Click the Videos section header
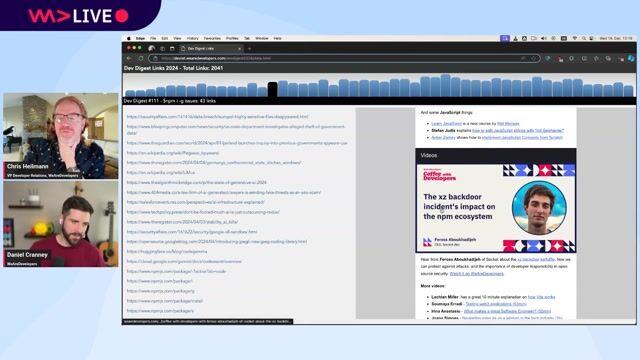This screenshot has height=360, width=640. (x=496, y=156)
